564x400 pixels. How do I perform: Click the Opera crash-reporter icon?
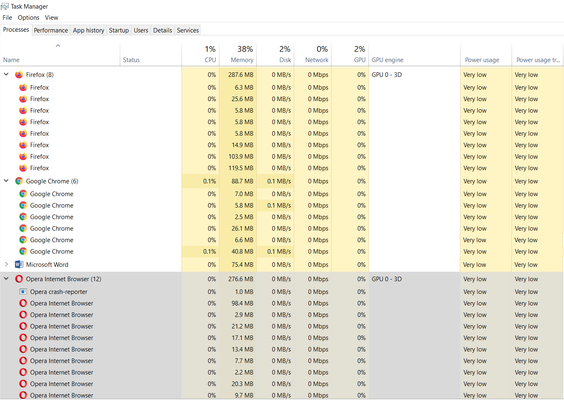coord(23,292)
